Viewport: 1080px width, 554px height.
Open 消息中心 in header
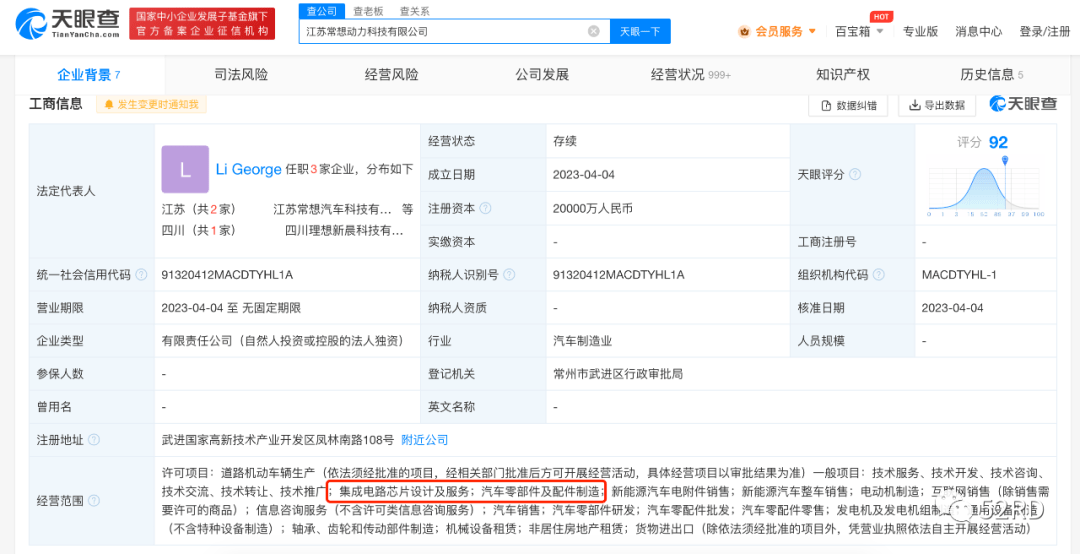click(x=978, y=31)
